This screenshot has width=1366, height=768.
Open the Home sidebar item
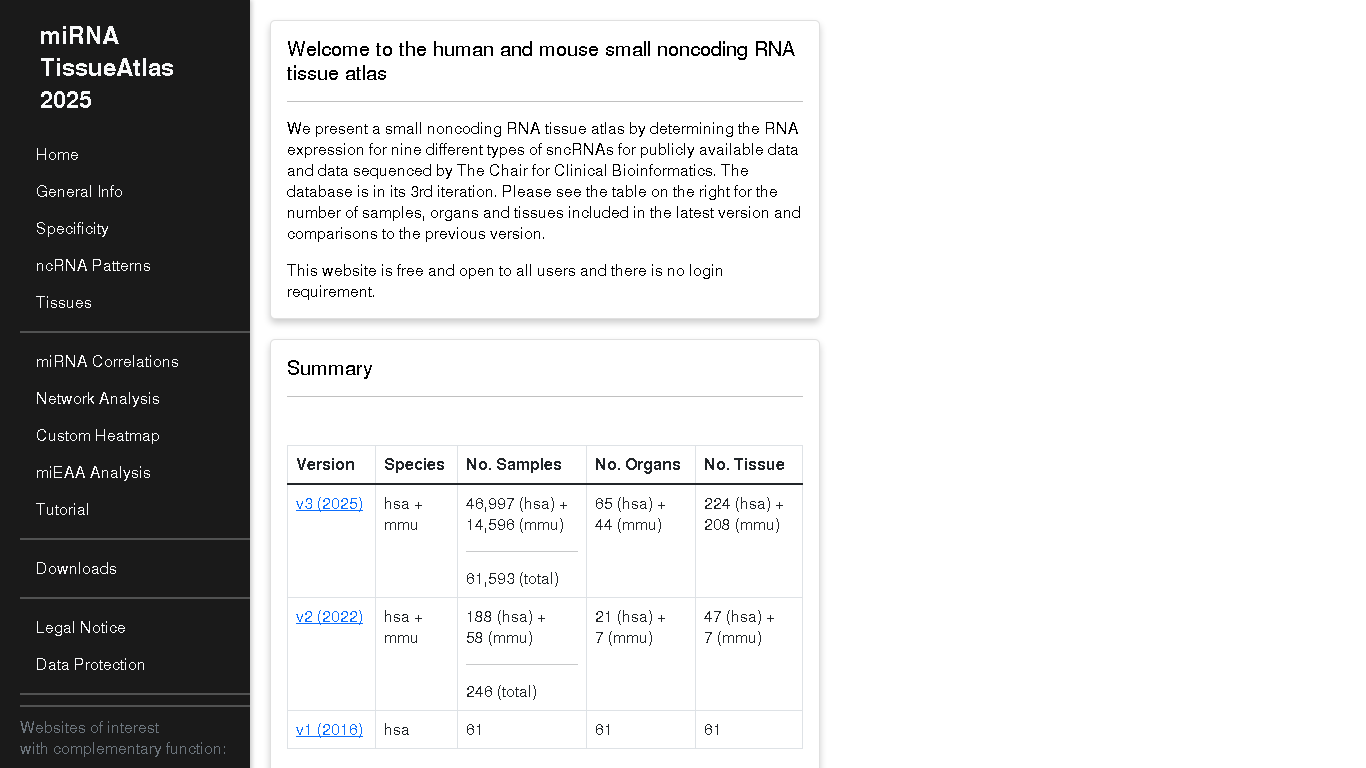pos(57,155)
